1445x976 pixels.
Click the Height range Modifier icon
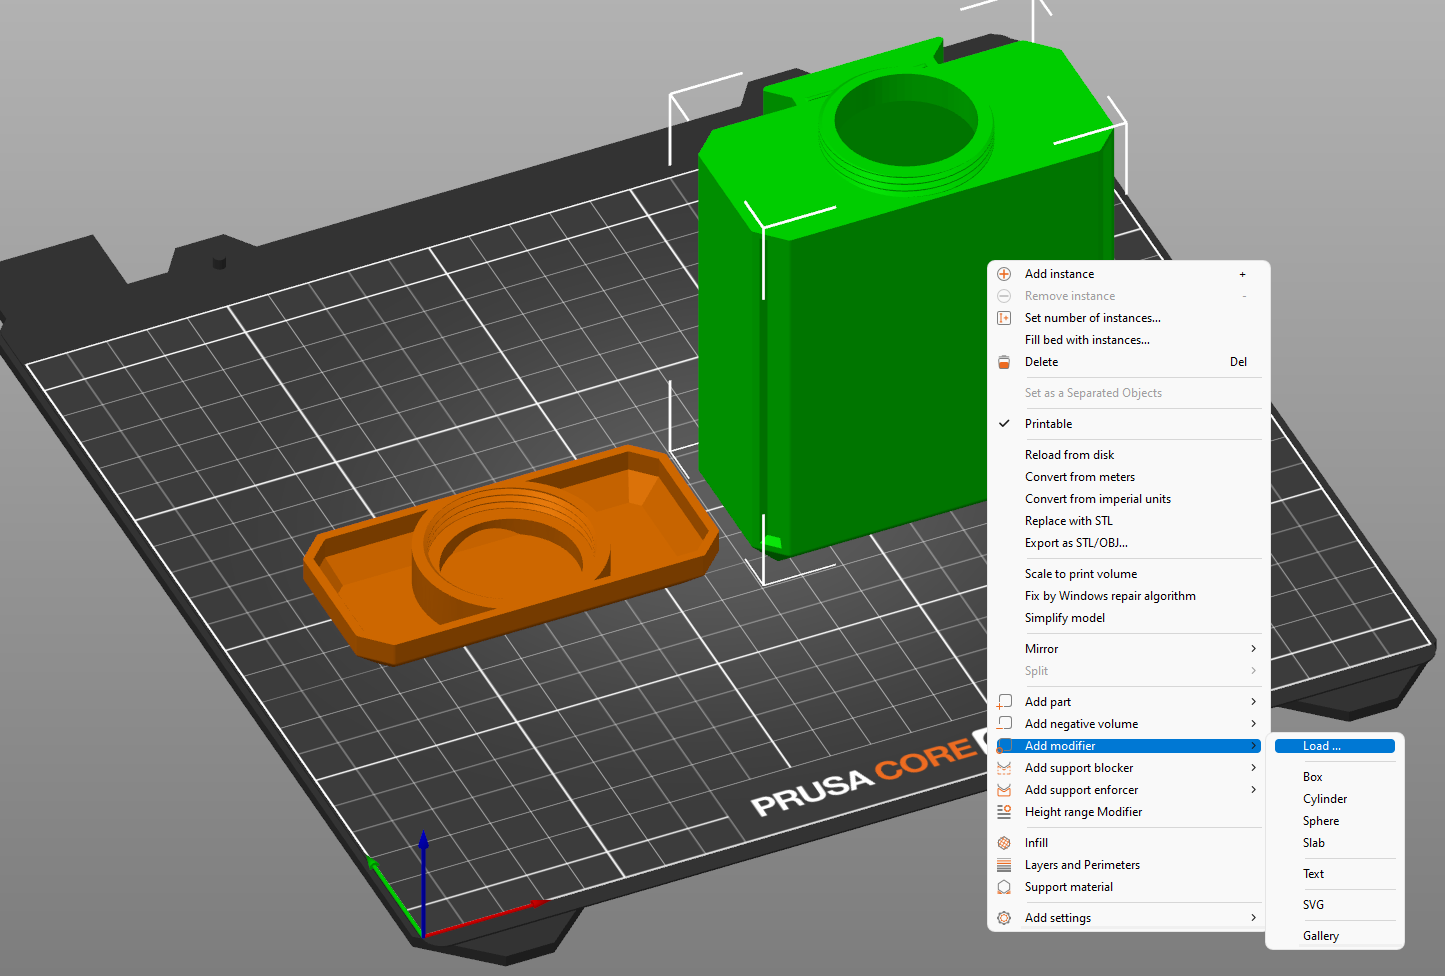pos(1004,812)
